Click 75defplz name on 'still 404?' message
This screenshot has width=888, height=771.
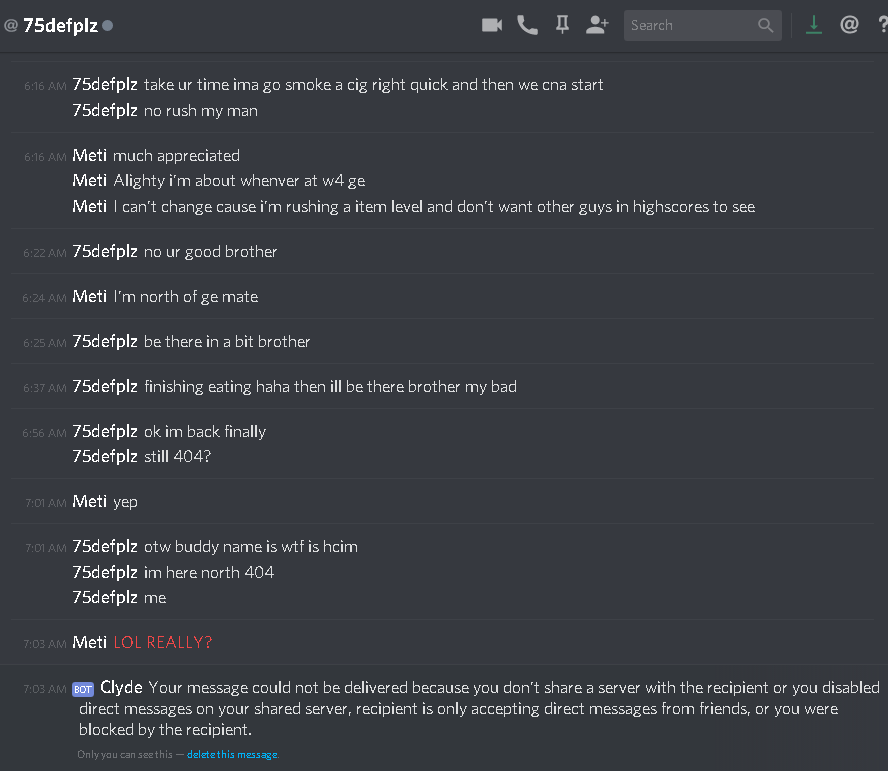click(105, 456)
